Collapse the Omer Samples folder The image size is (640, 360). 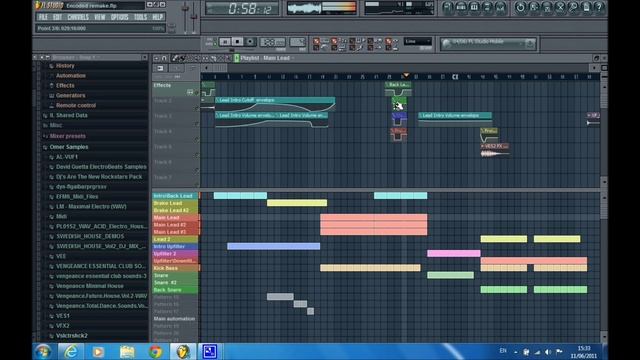(x=69, y=147)
